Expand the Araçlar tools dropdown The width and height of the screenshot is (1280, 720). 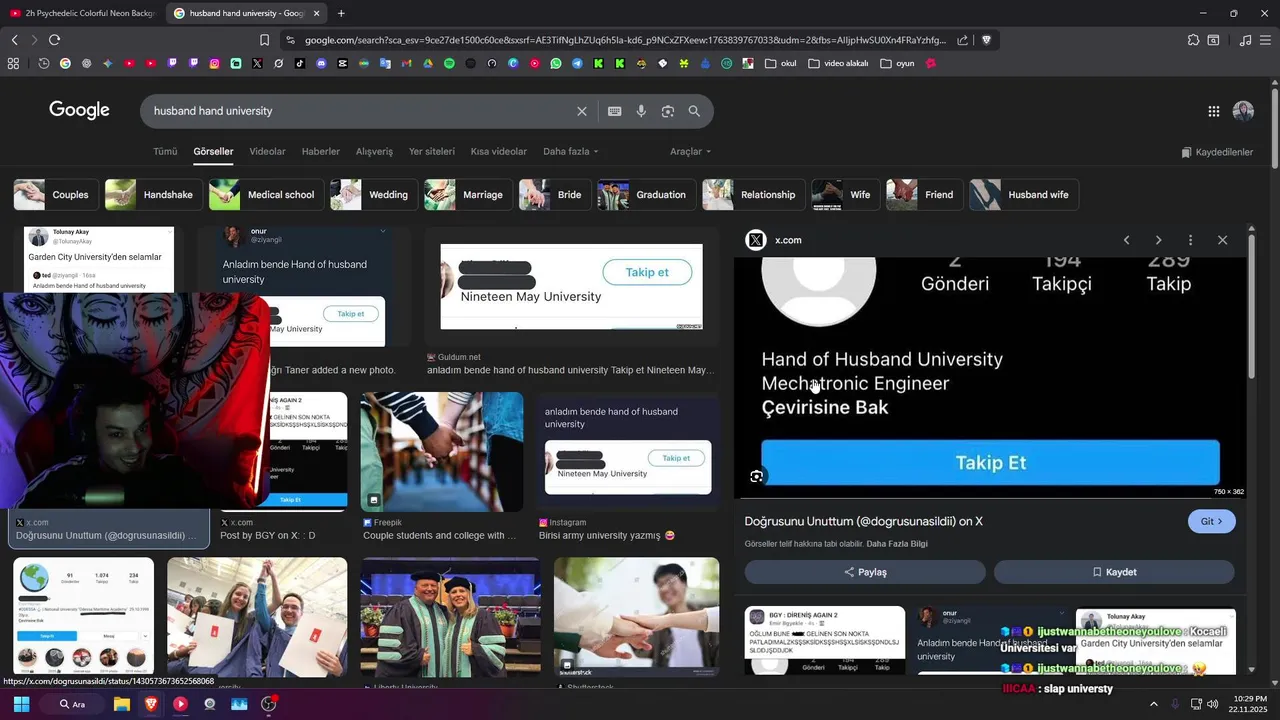click(x=690, y=152)
